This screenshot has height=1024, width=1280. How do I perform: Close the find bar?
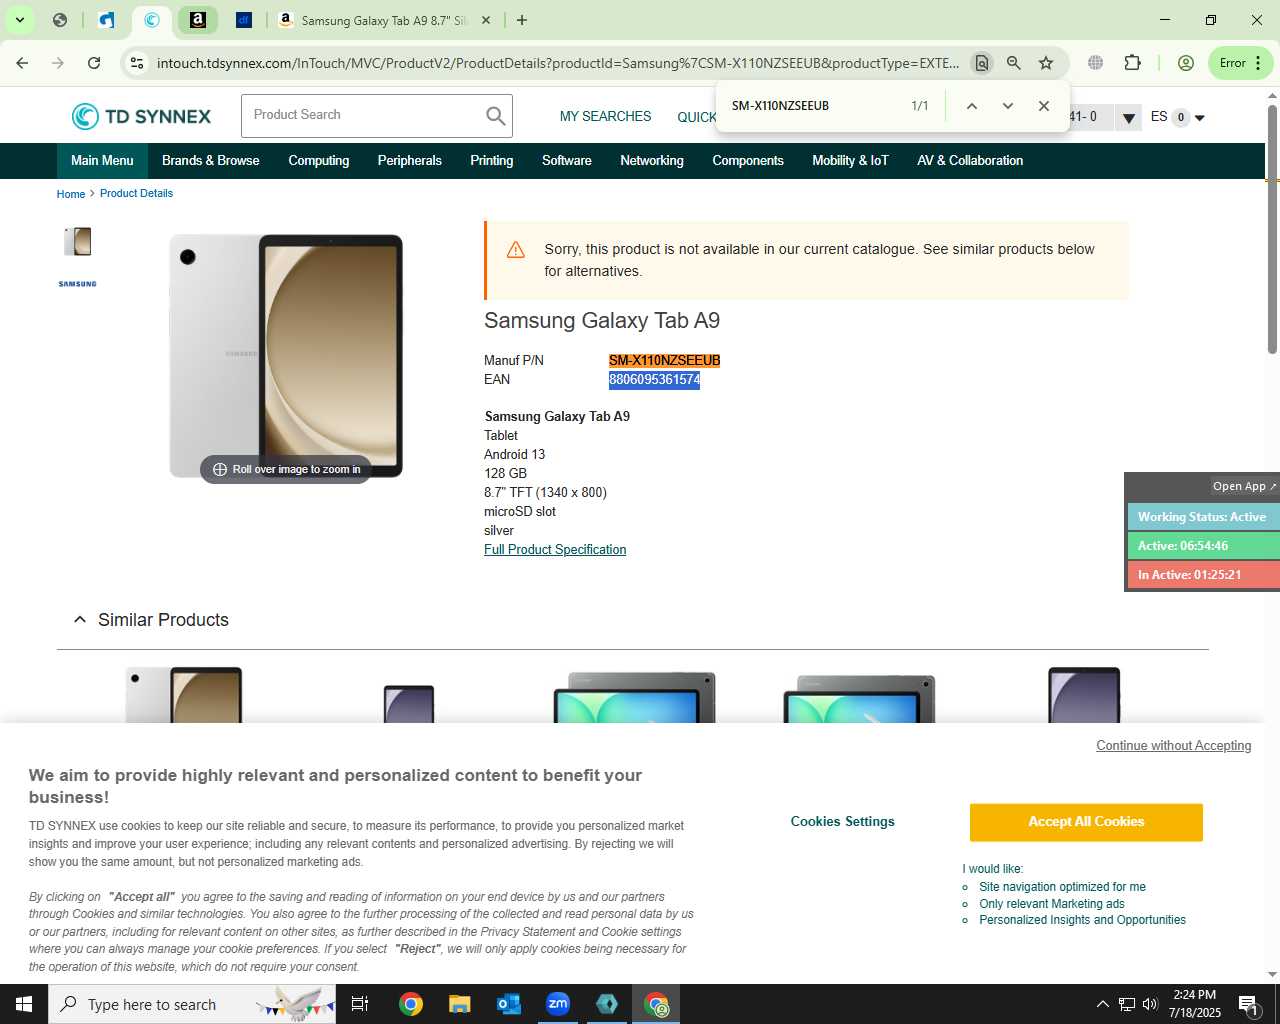click(x=1043, y=106)
